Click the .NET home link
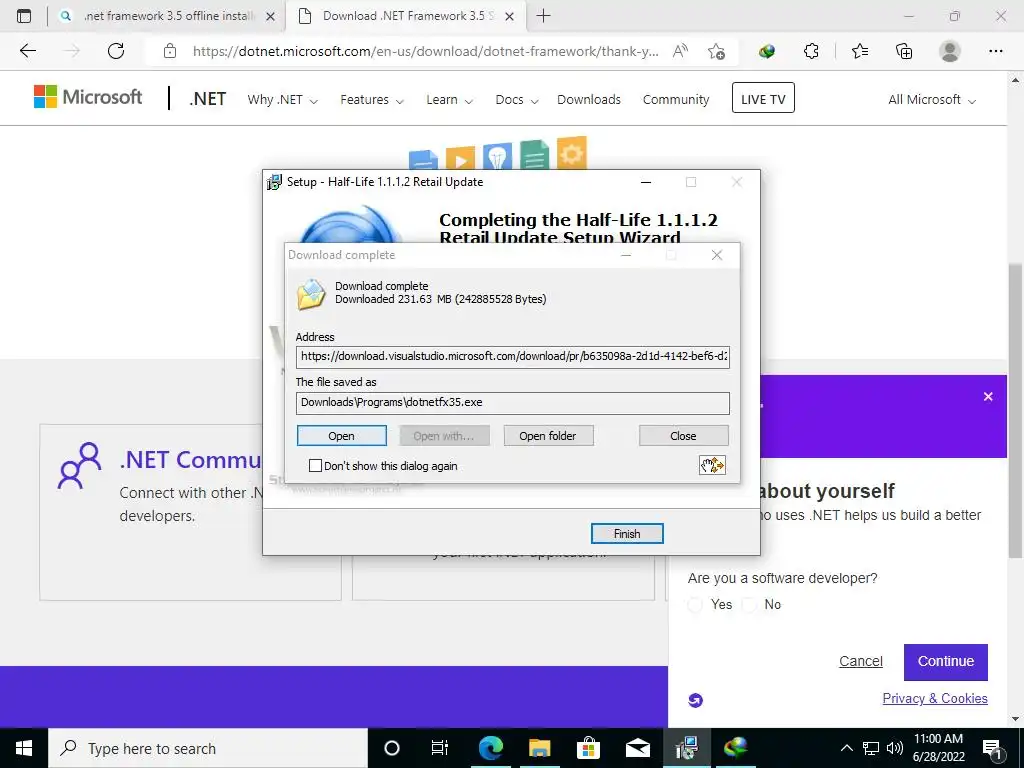This screenshot has width=1024, height=768. 208,99
